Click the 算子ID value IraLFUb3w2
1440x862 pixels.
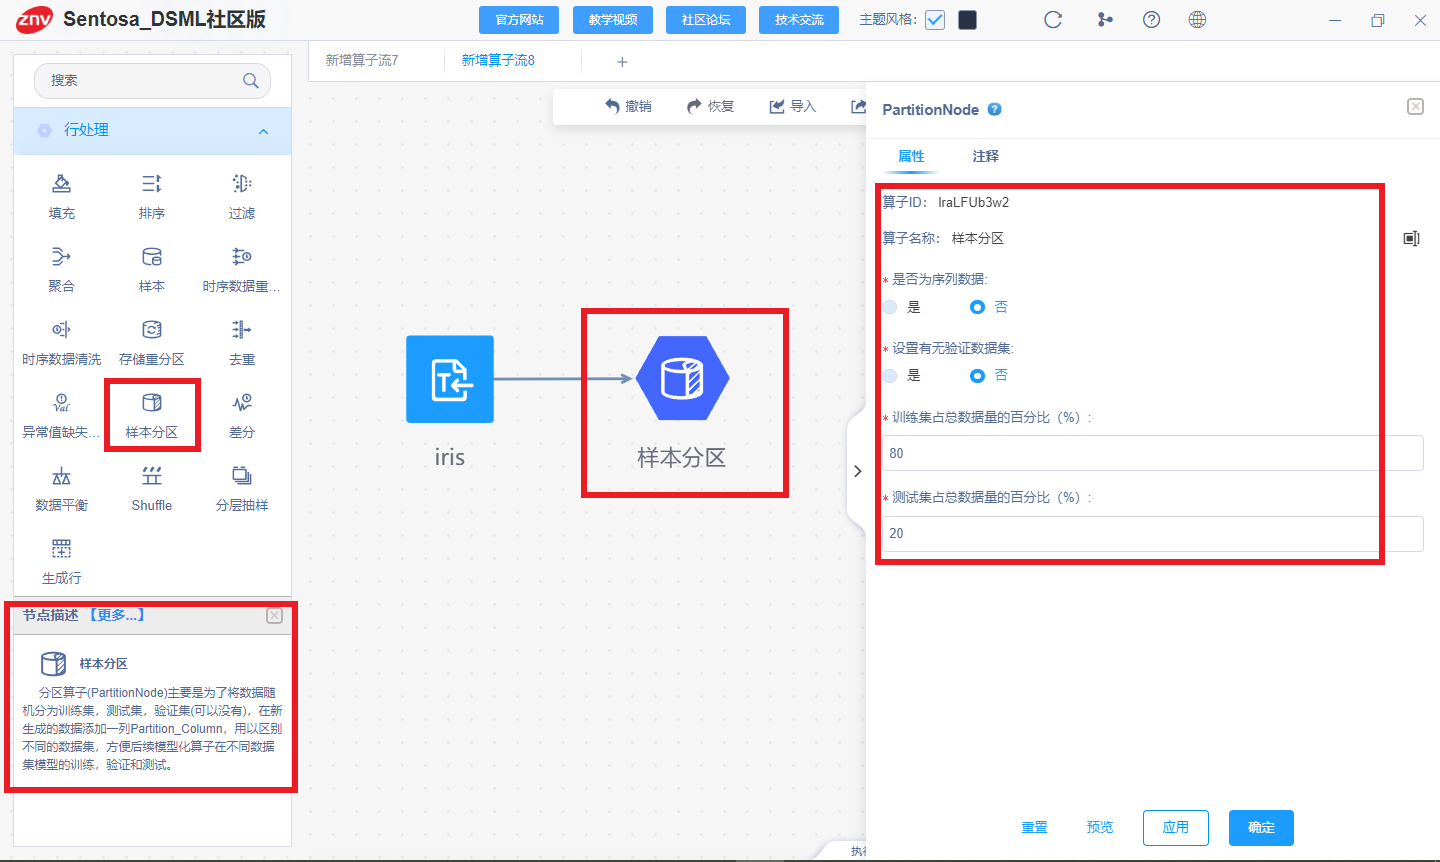click(973, 202)
